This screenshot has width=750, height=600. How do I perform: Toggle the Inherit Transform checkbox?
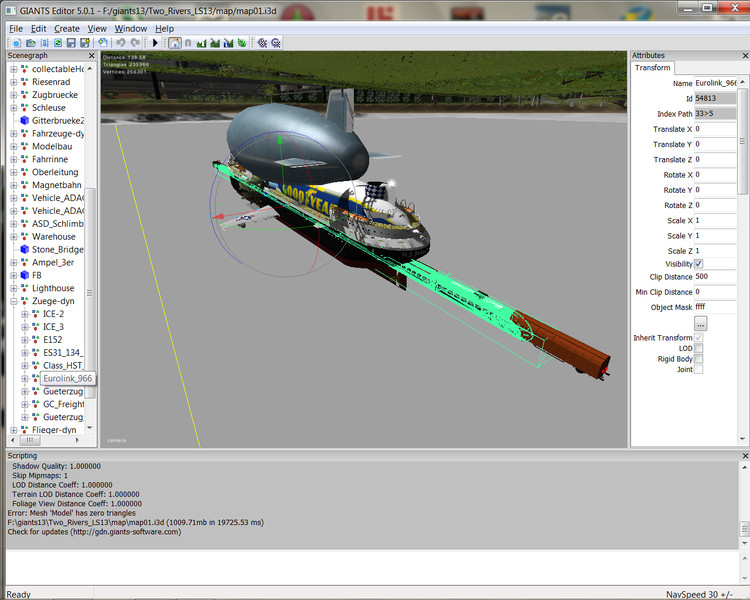(x=698, y=338)
